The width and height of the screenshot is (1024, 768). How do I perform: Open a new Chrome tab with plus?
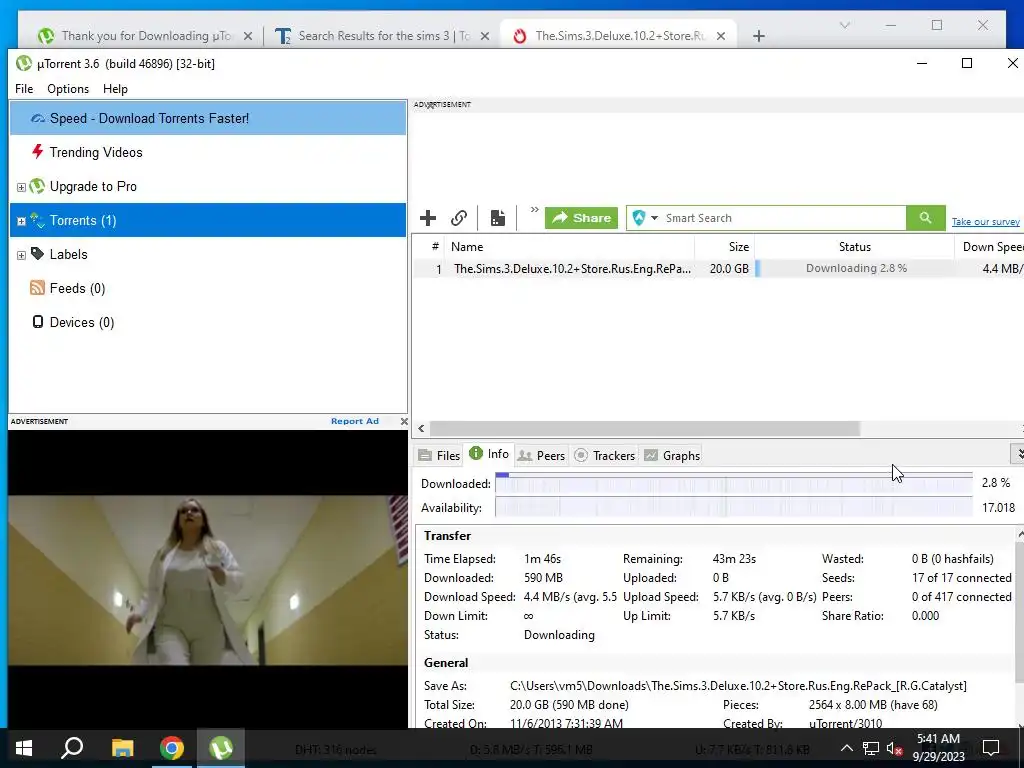coord(758,36)
